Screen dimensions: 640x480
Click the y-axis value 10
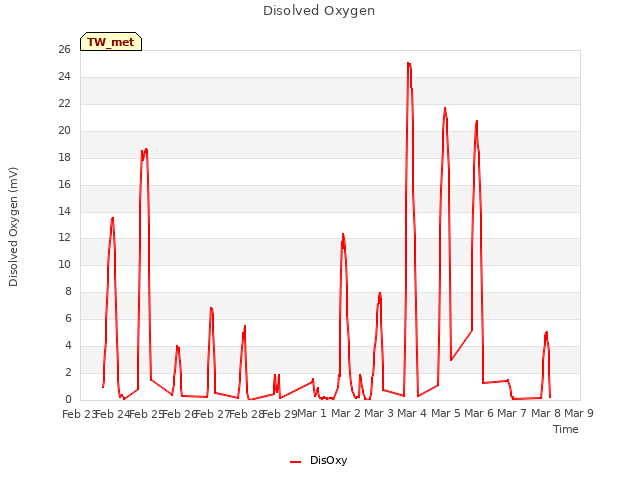coord(64,264)
